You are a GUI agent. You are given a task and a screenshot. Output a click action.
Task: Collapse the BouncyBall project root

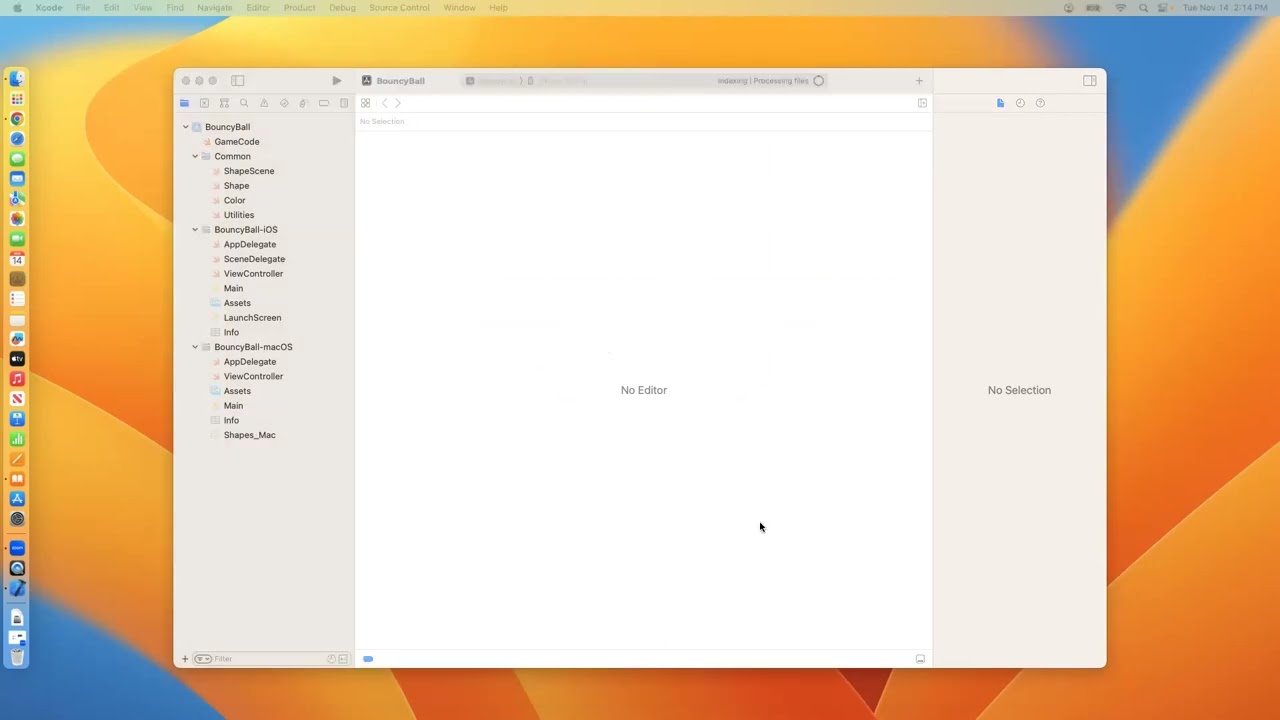(x=185, y=127)
